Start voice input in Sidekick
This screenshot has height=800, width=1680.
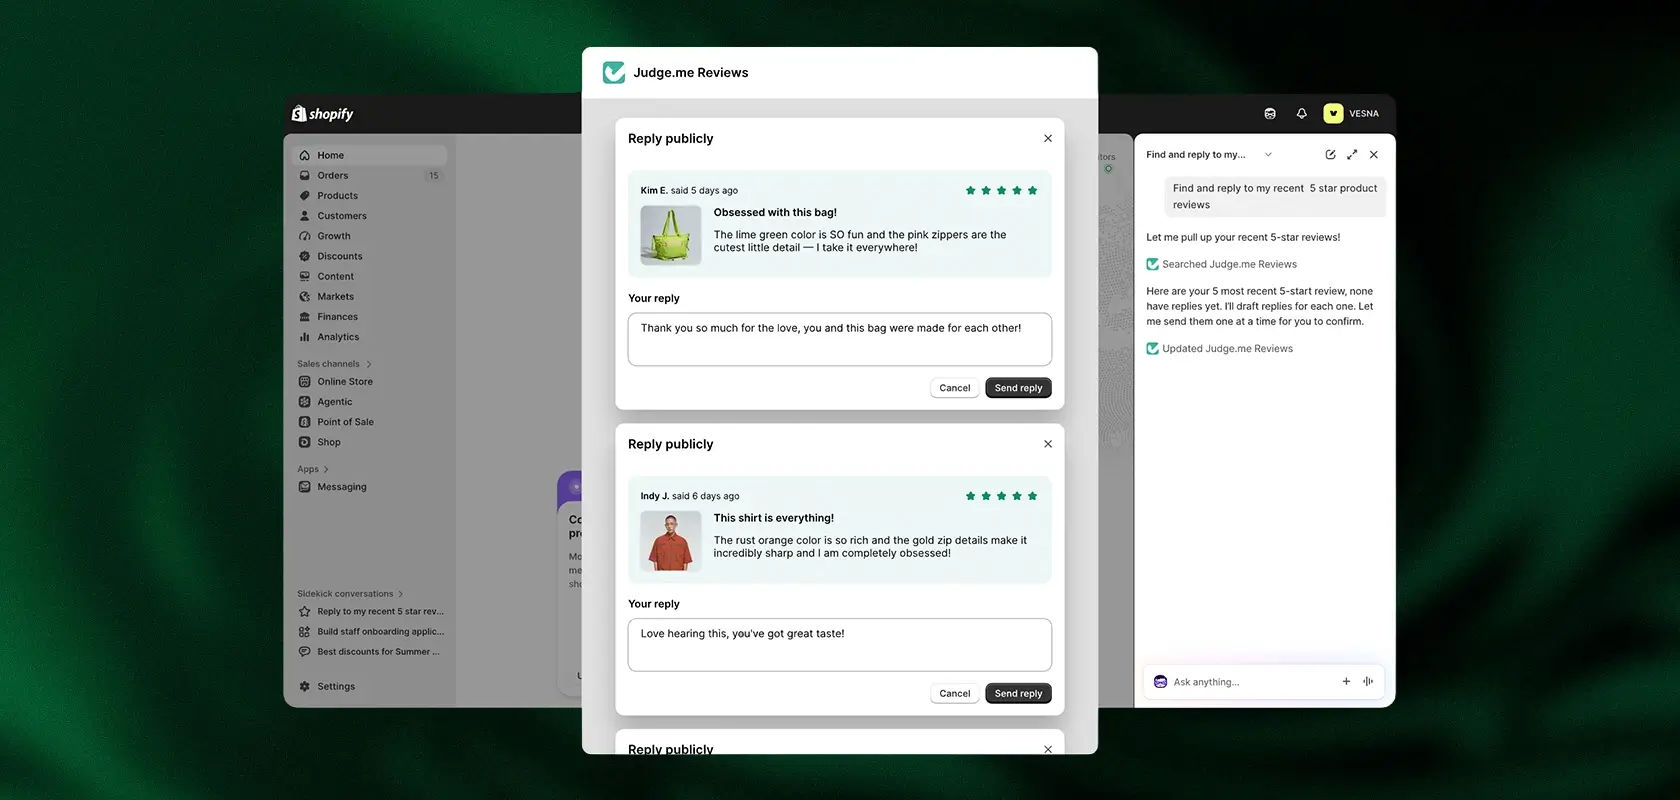(x=1368, y=682)
